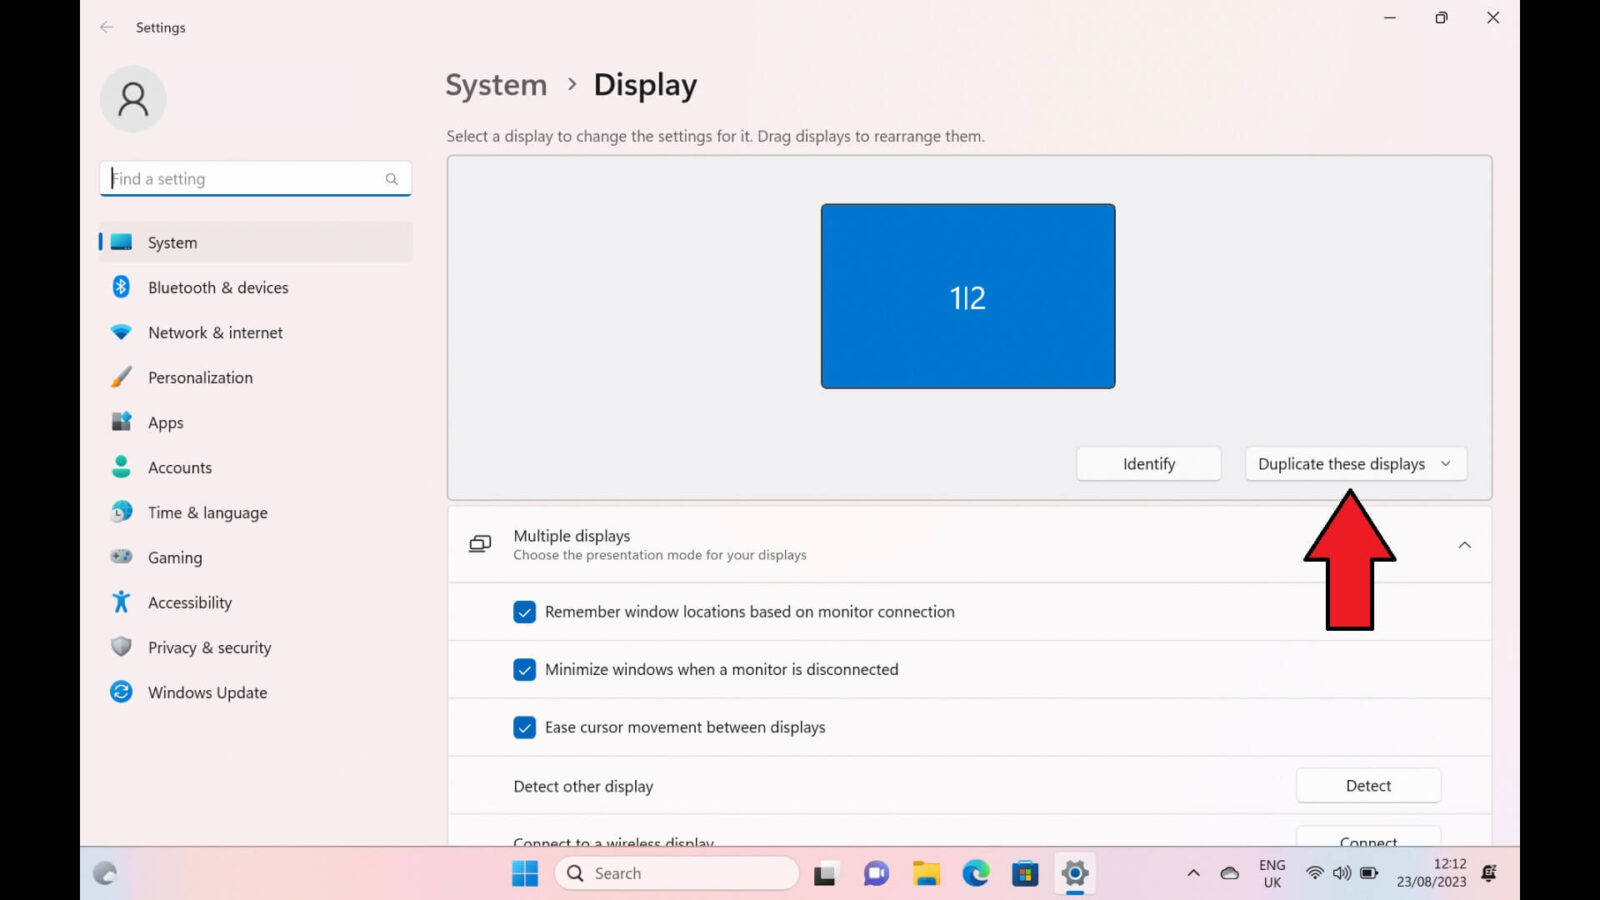Open Accounts settings using the person icon
Image resolution: width=1600 pixels, height=900 pixels.
[x=121, y=467]
